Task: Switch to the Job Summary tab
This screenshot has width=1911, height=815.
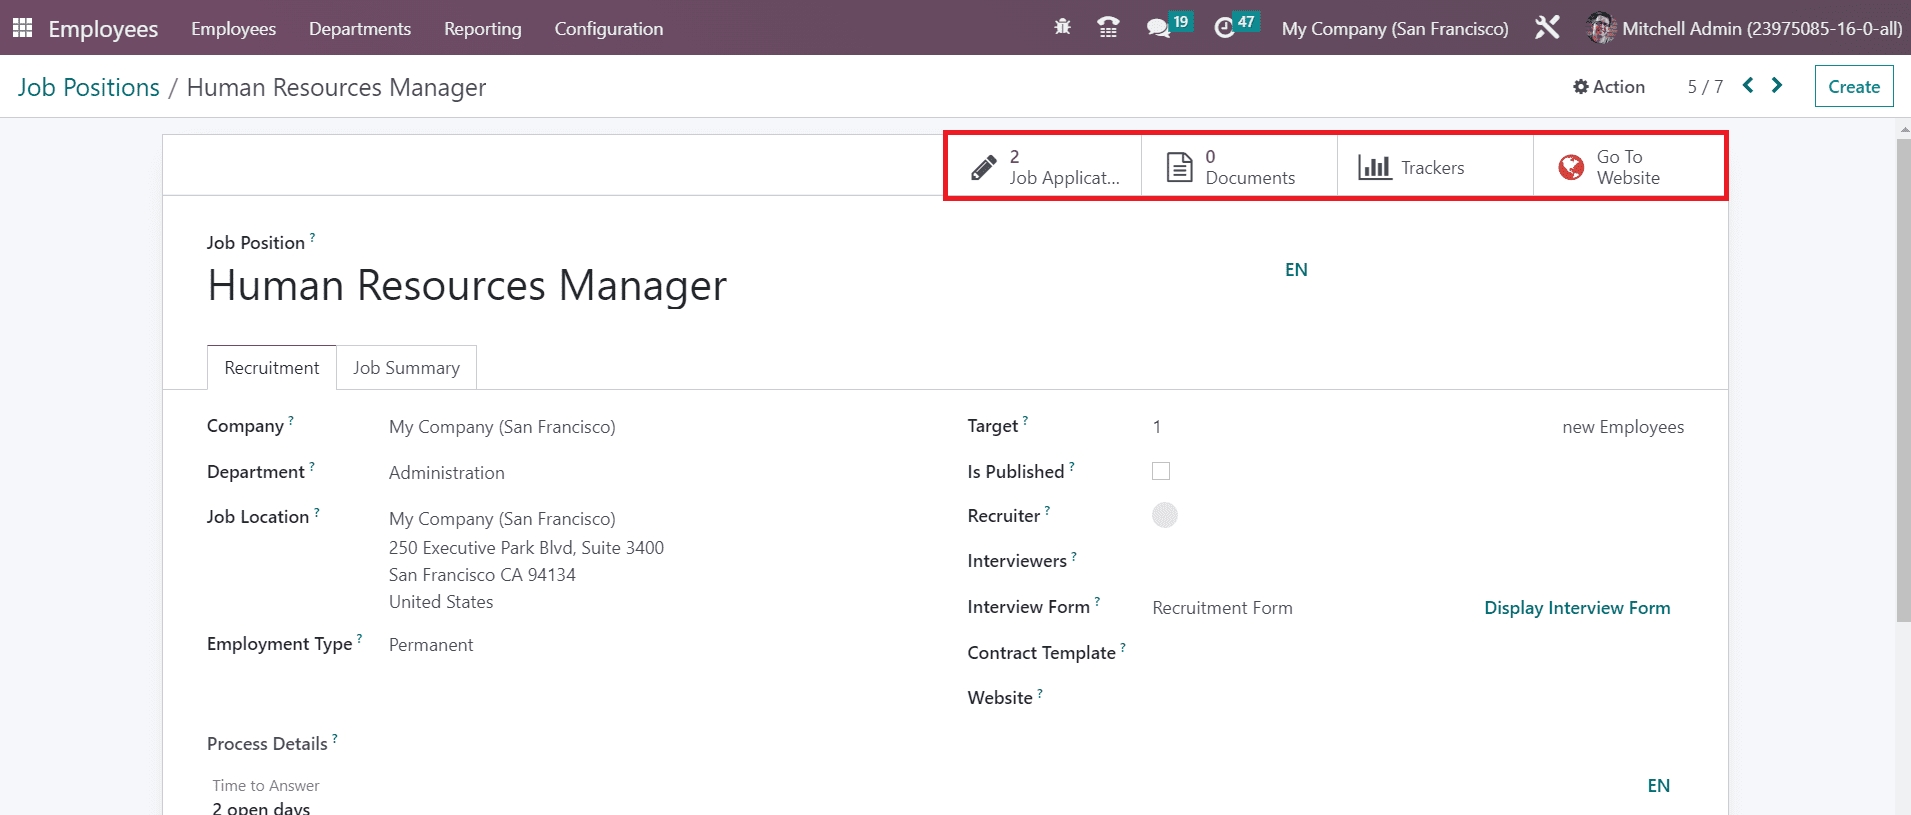Action: [406, 368]
